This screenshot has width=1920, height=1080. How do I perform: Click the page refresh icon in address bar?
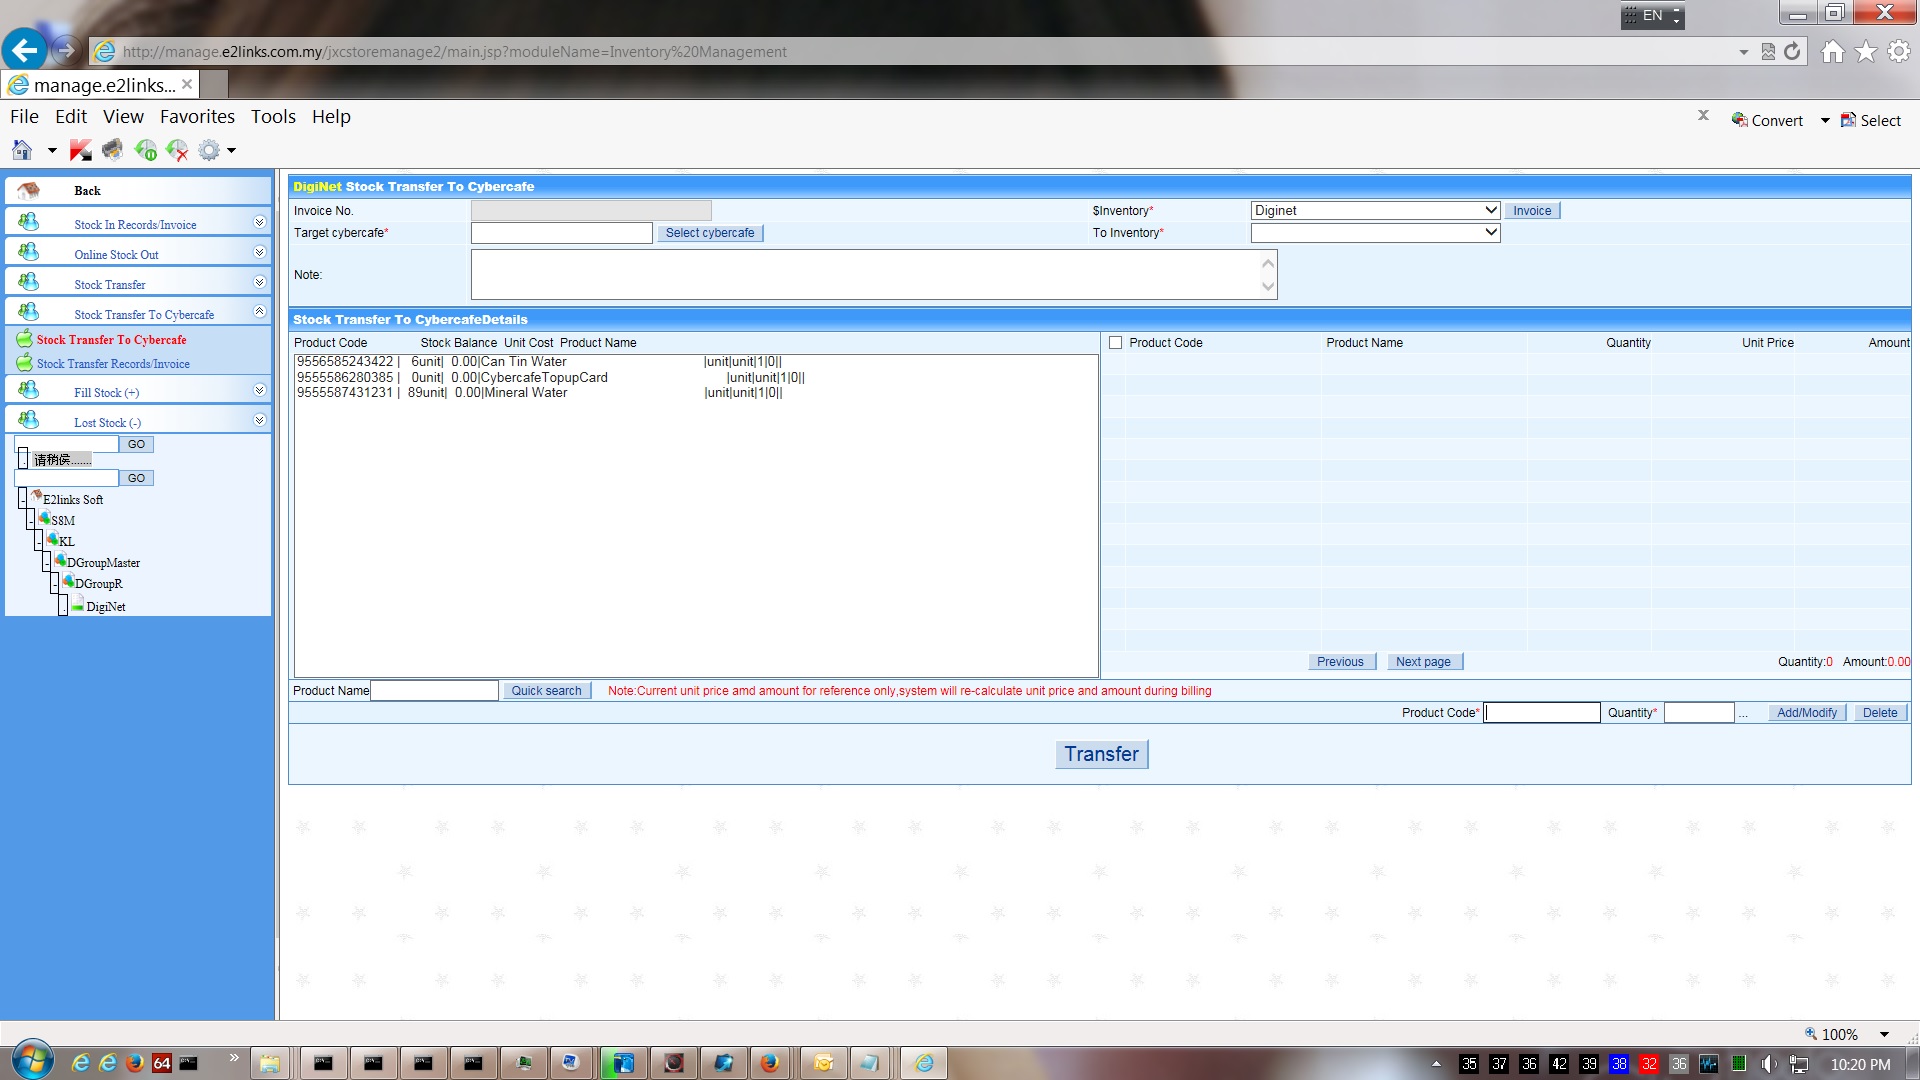coord(1792,52)
